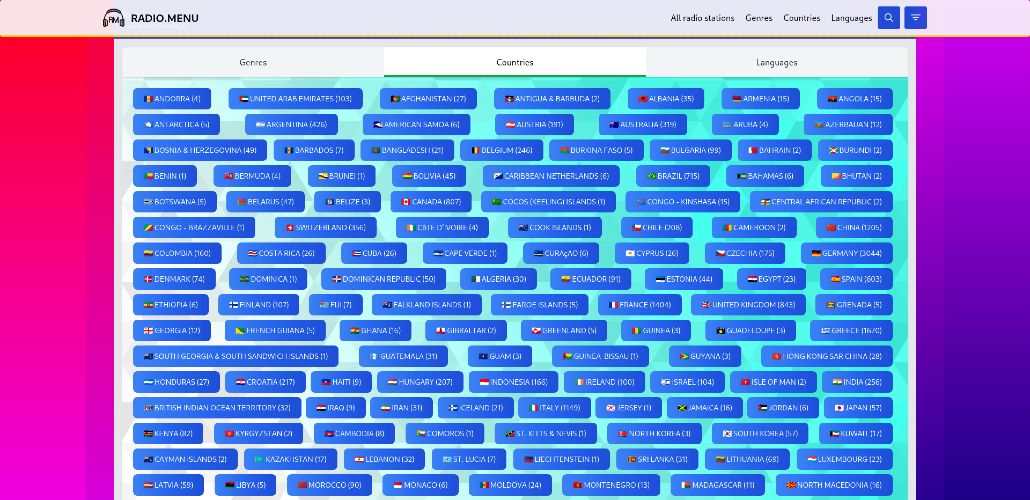Choose Afghanistan (27) stations
The image size is (1030, 500).
tap(428, 99)
